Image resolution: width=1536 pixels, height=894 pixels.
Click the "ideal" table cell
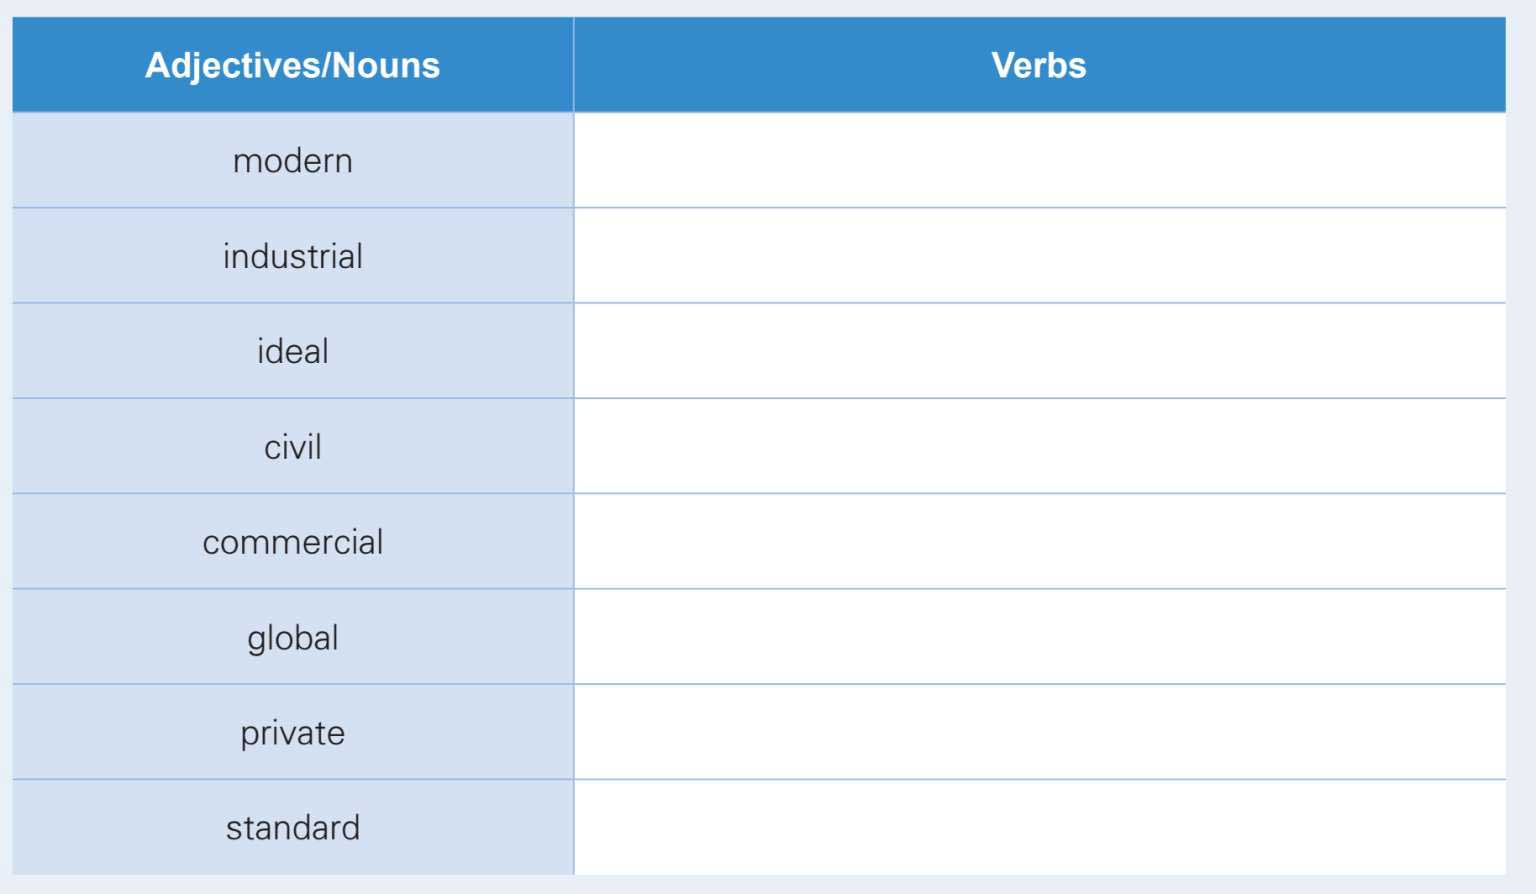[x=292, y=352]
